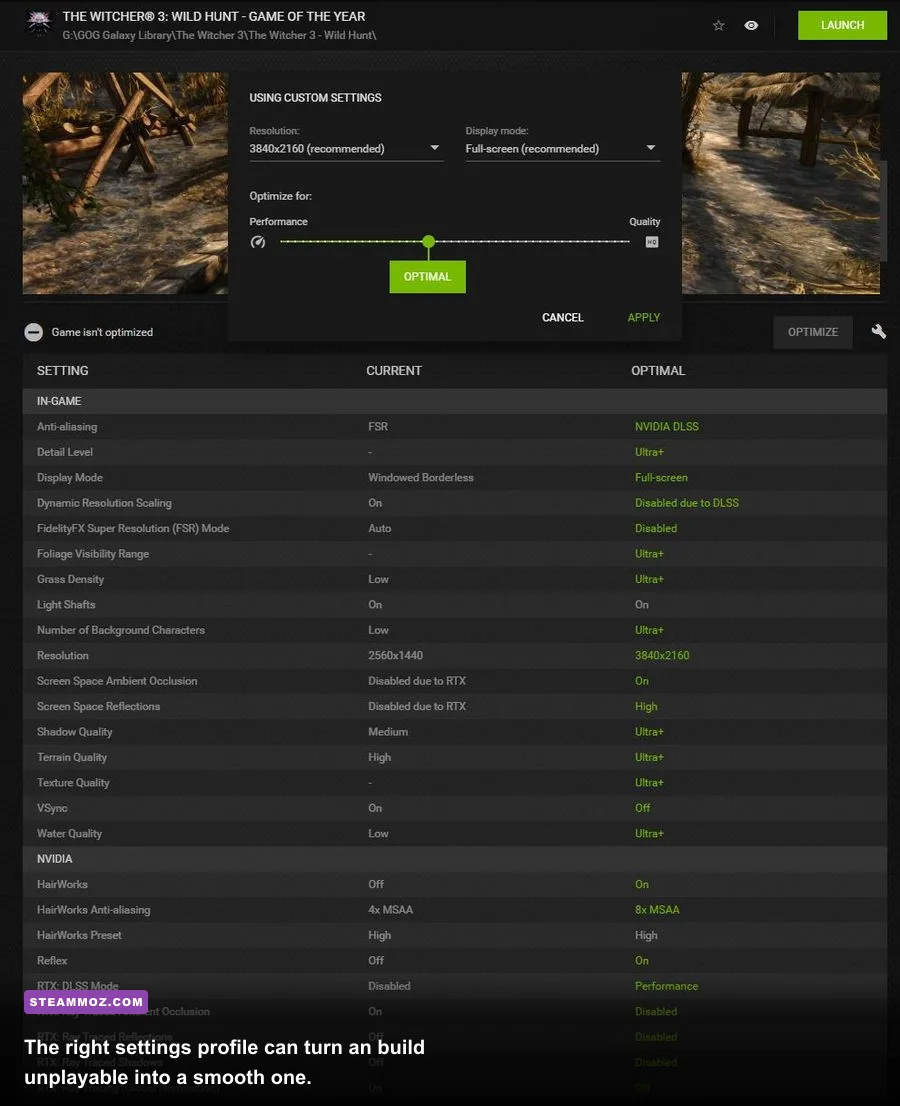Select the Shadow Quality row
Viewport: 900px width, 1106px height.
point(455,731)
